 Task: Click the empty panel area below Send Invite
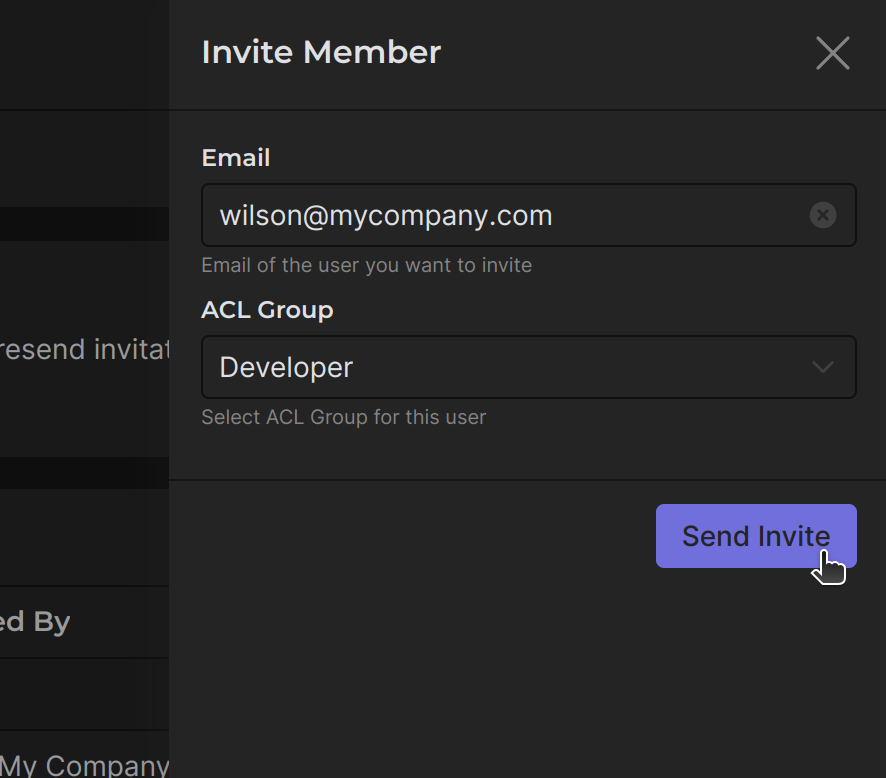click(x=527, y=670)
